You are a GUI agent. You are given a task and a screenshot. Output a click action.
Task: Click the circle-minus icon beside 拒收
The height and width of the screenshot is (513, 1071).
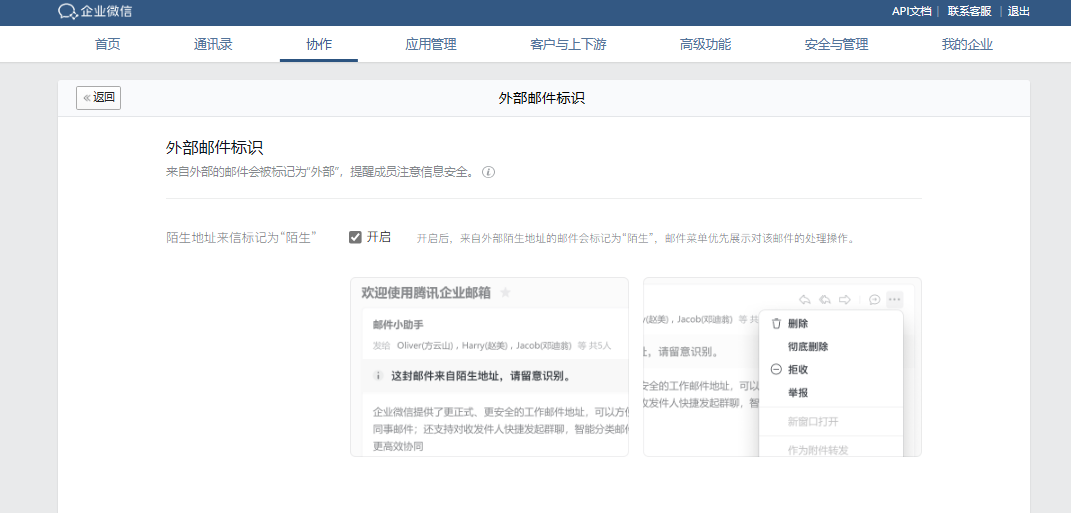776,369
